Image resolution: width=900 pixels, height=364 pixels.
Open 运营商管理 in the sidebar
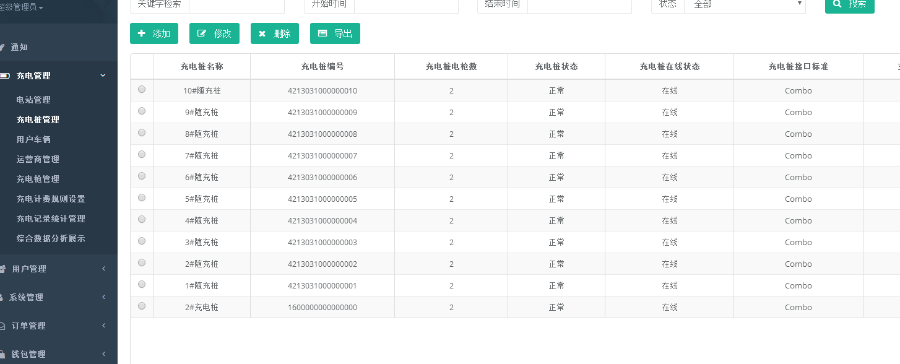(38, 159)
